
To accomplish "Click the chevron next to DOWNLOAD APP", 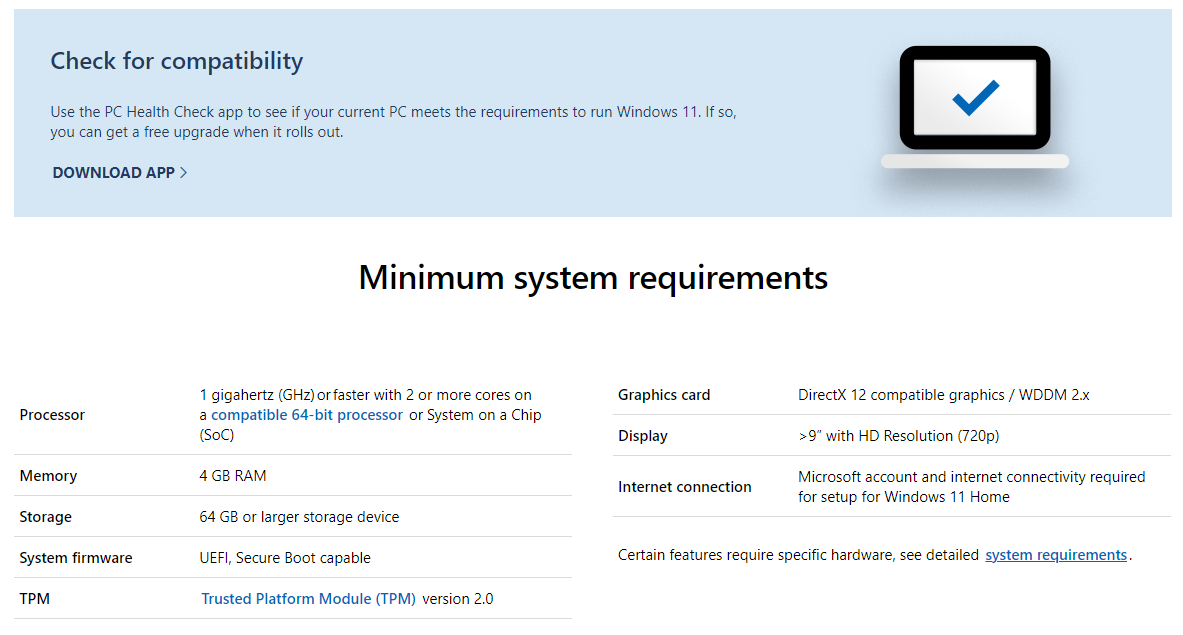I will (x=183, y=173).
